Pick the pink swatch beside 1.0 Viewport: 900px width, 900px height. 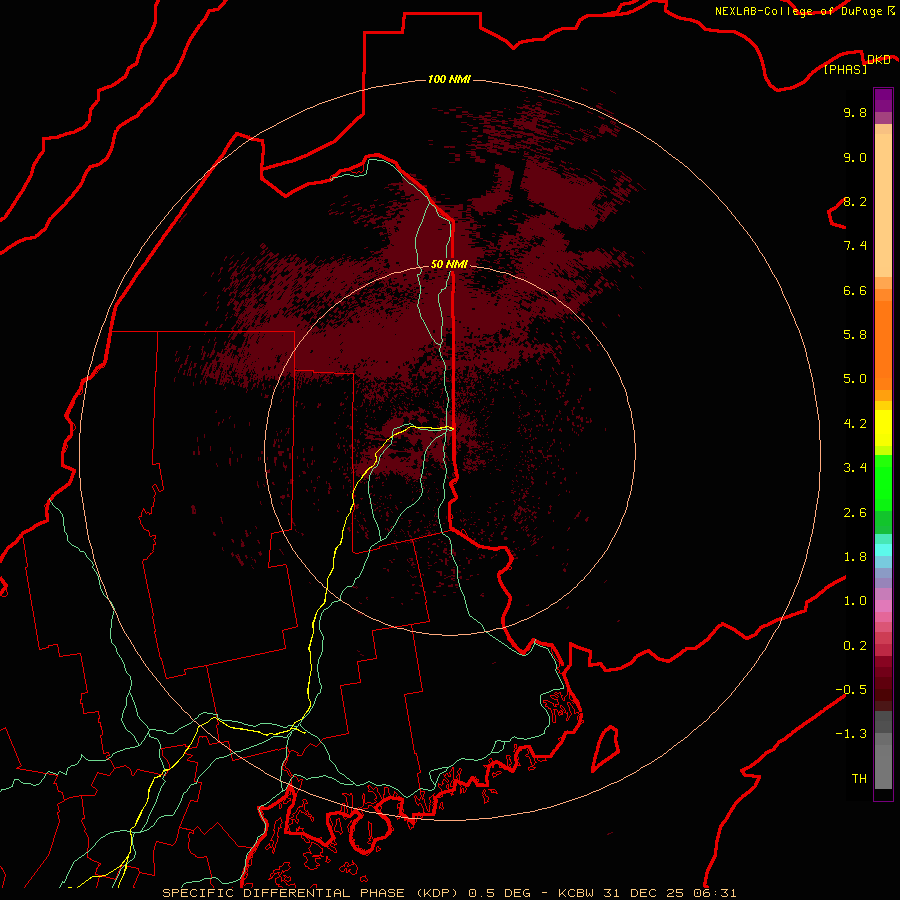pos(883,606)
